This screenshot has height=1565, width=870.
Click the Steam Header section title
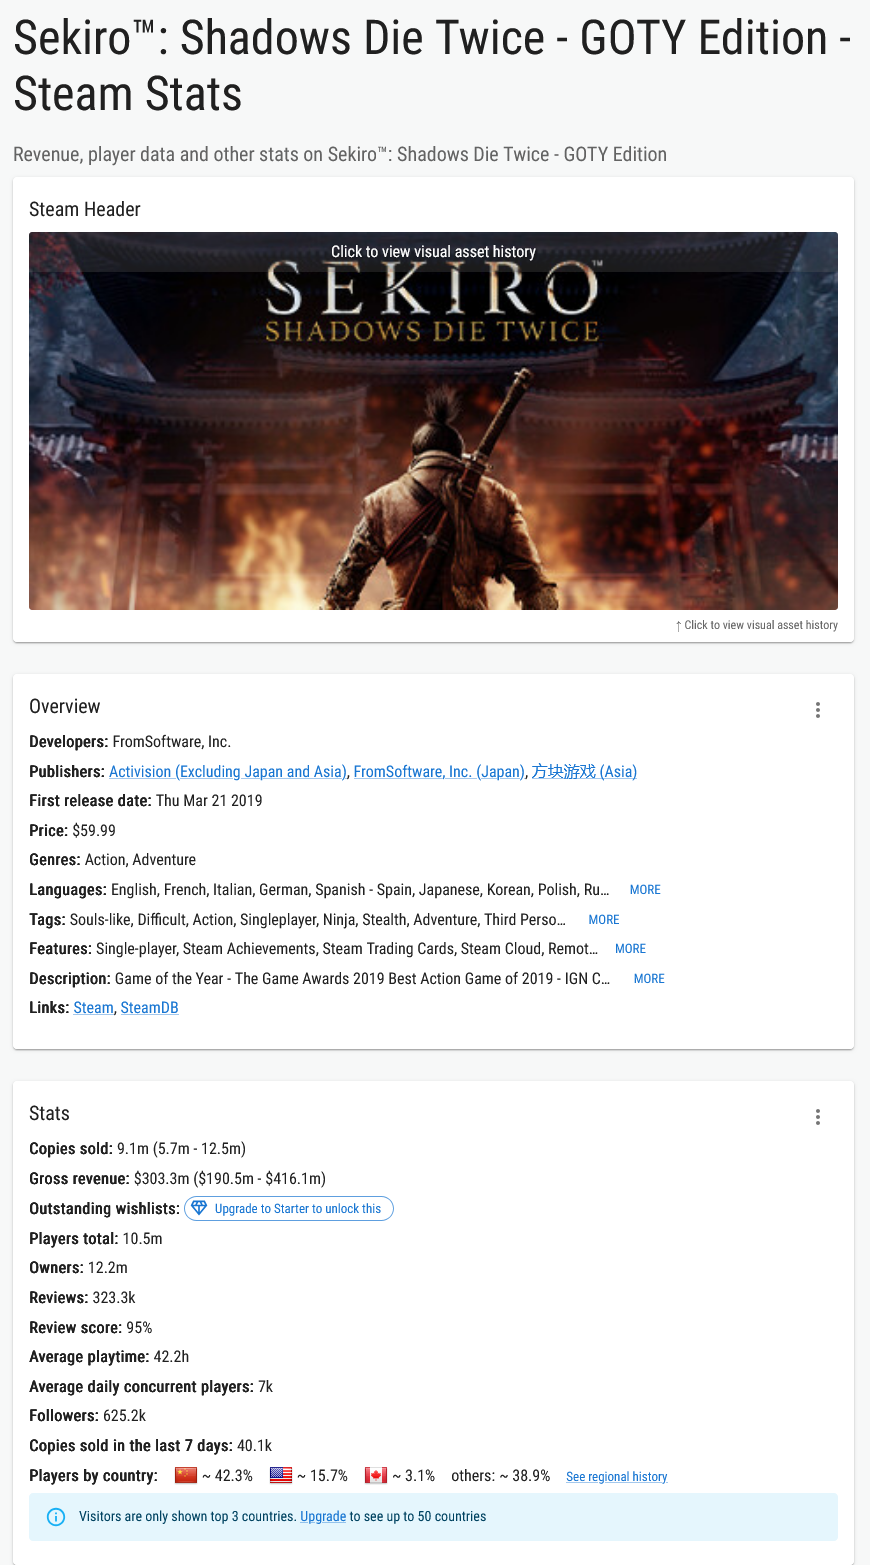point(85,209)
